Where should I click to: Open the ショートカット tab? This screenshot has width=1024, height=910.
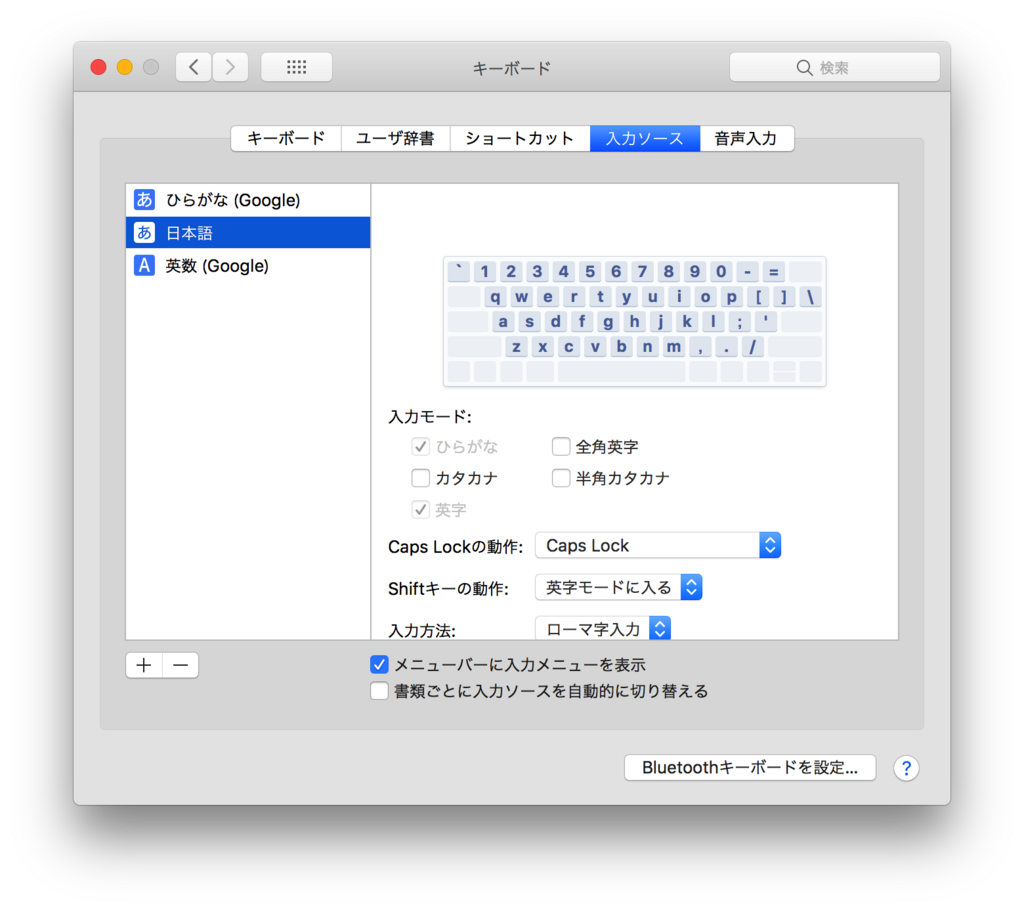coord(520,138)
